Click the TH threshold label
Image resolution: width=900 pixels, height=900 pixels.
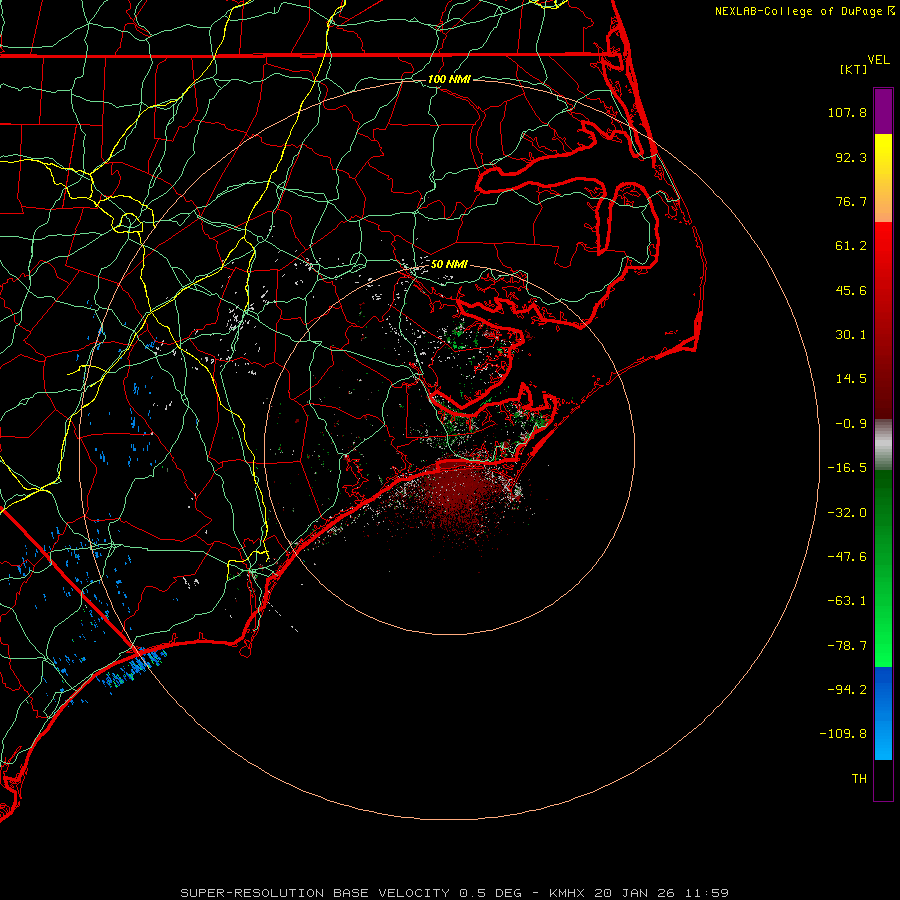pyautogui.click(x=859, y=779)
